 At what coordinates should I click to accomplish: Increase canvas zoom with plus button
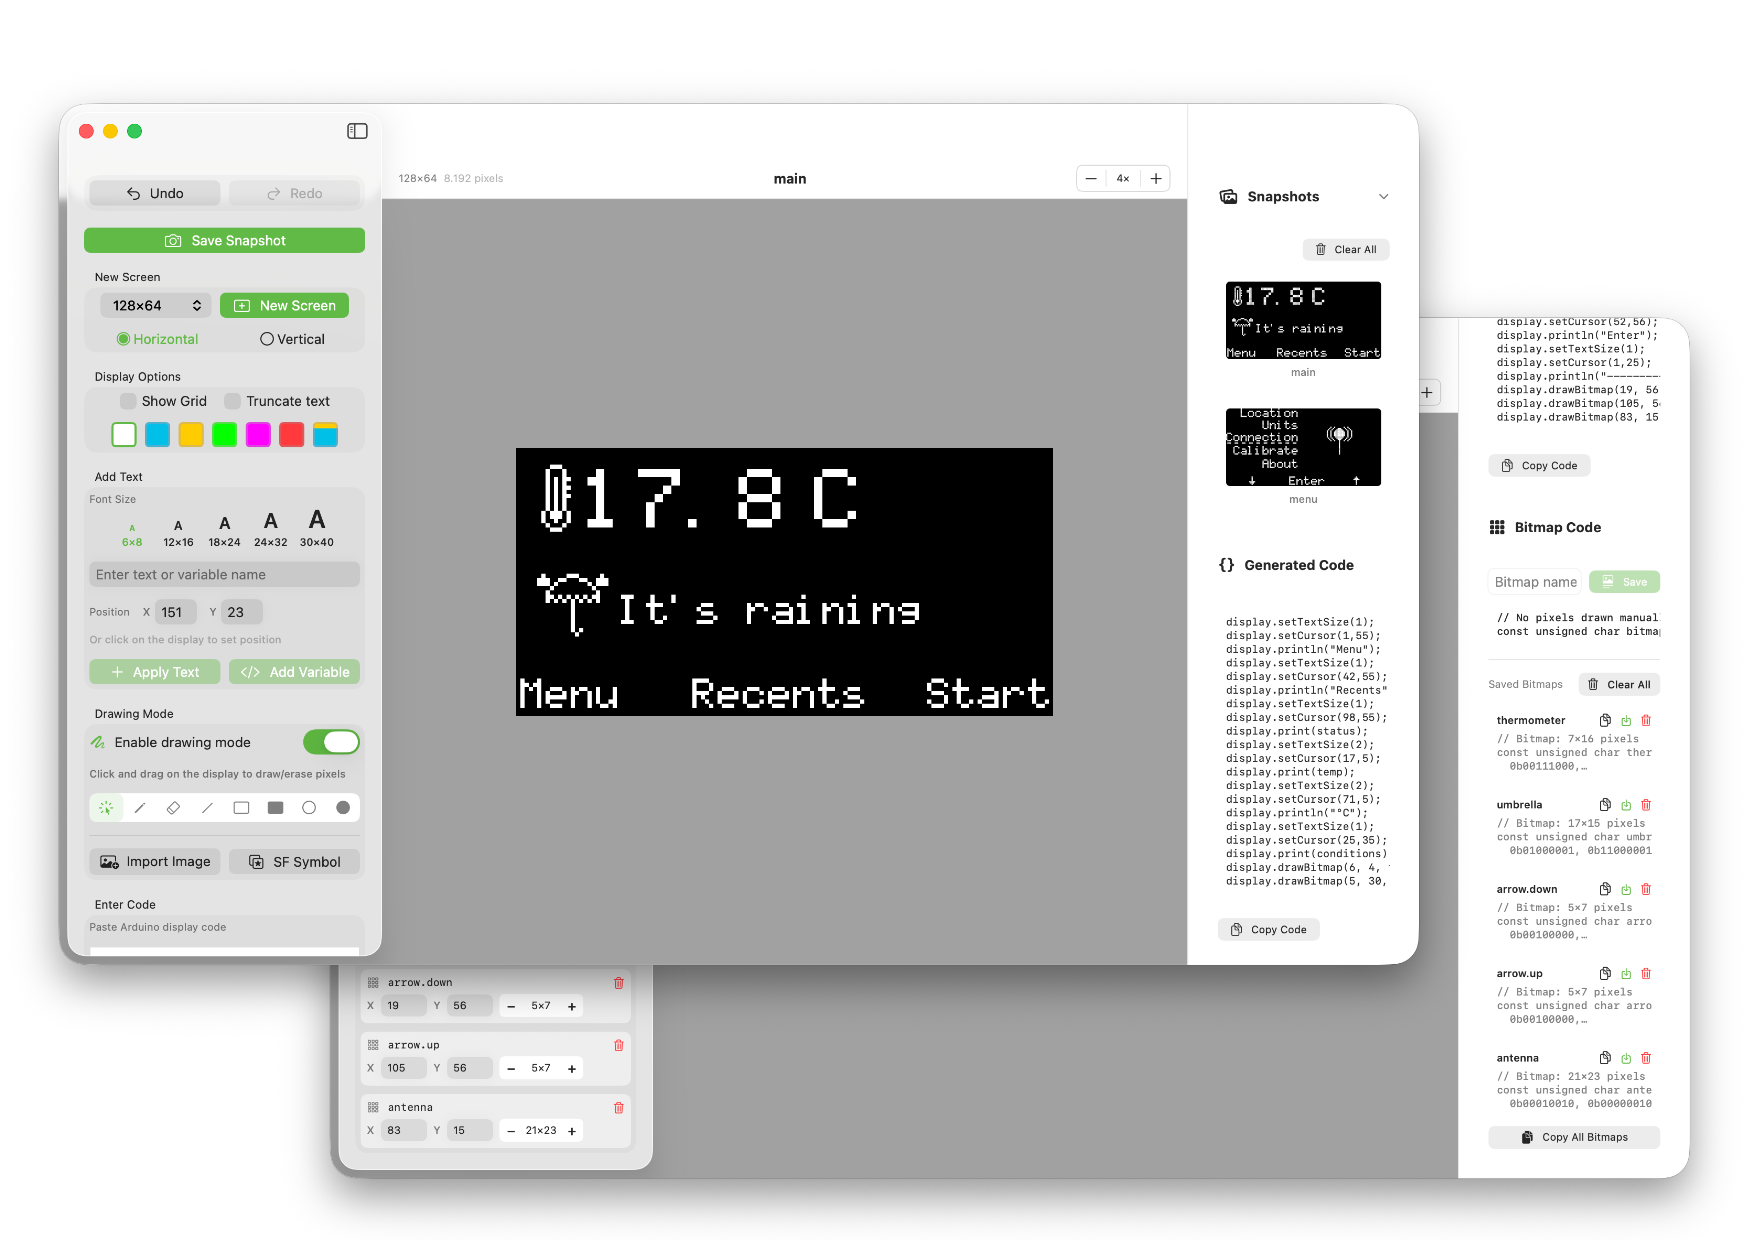click(1156, 179)
